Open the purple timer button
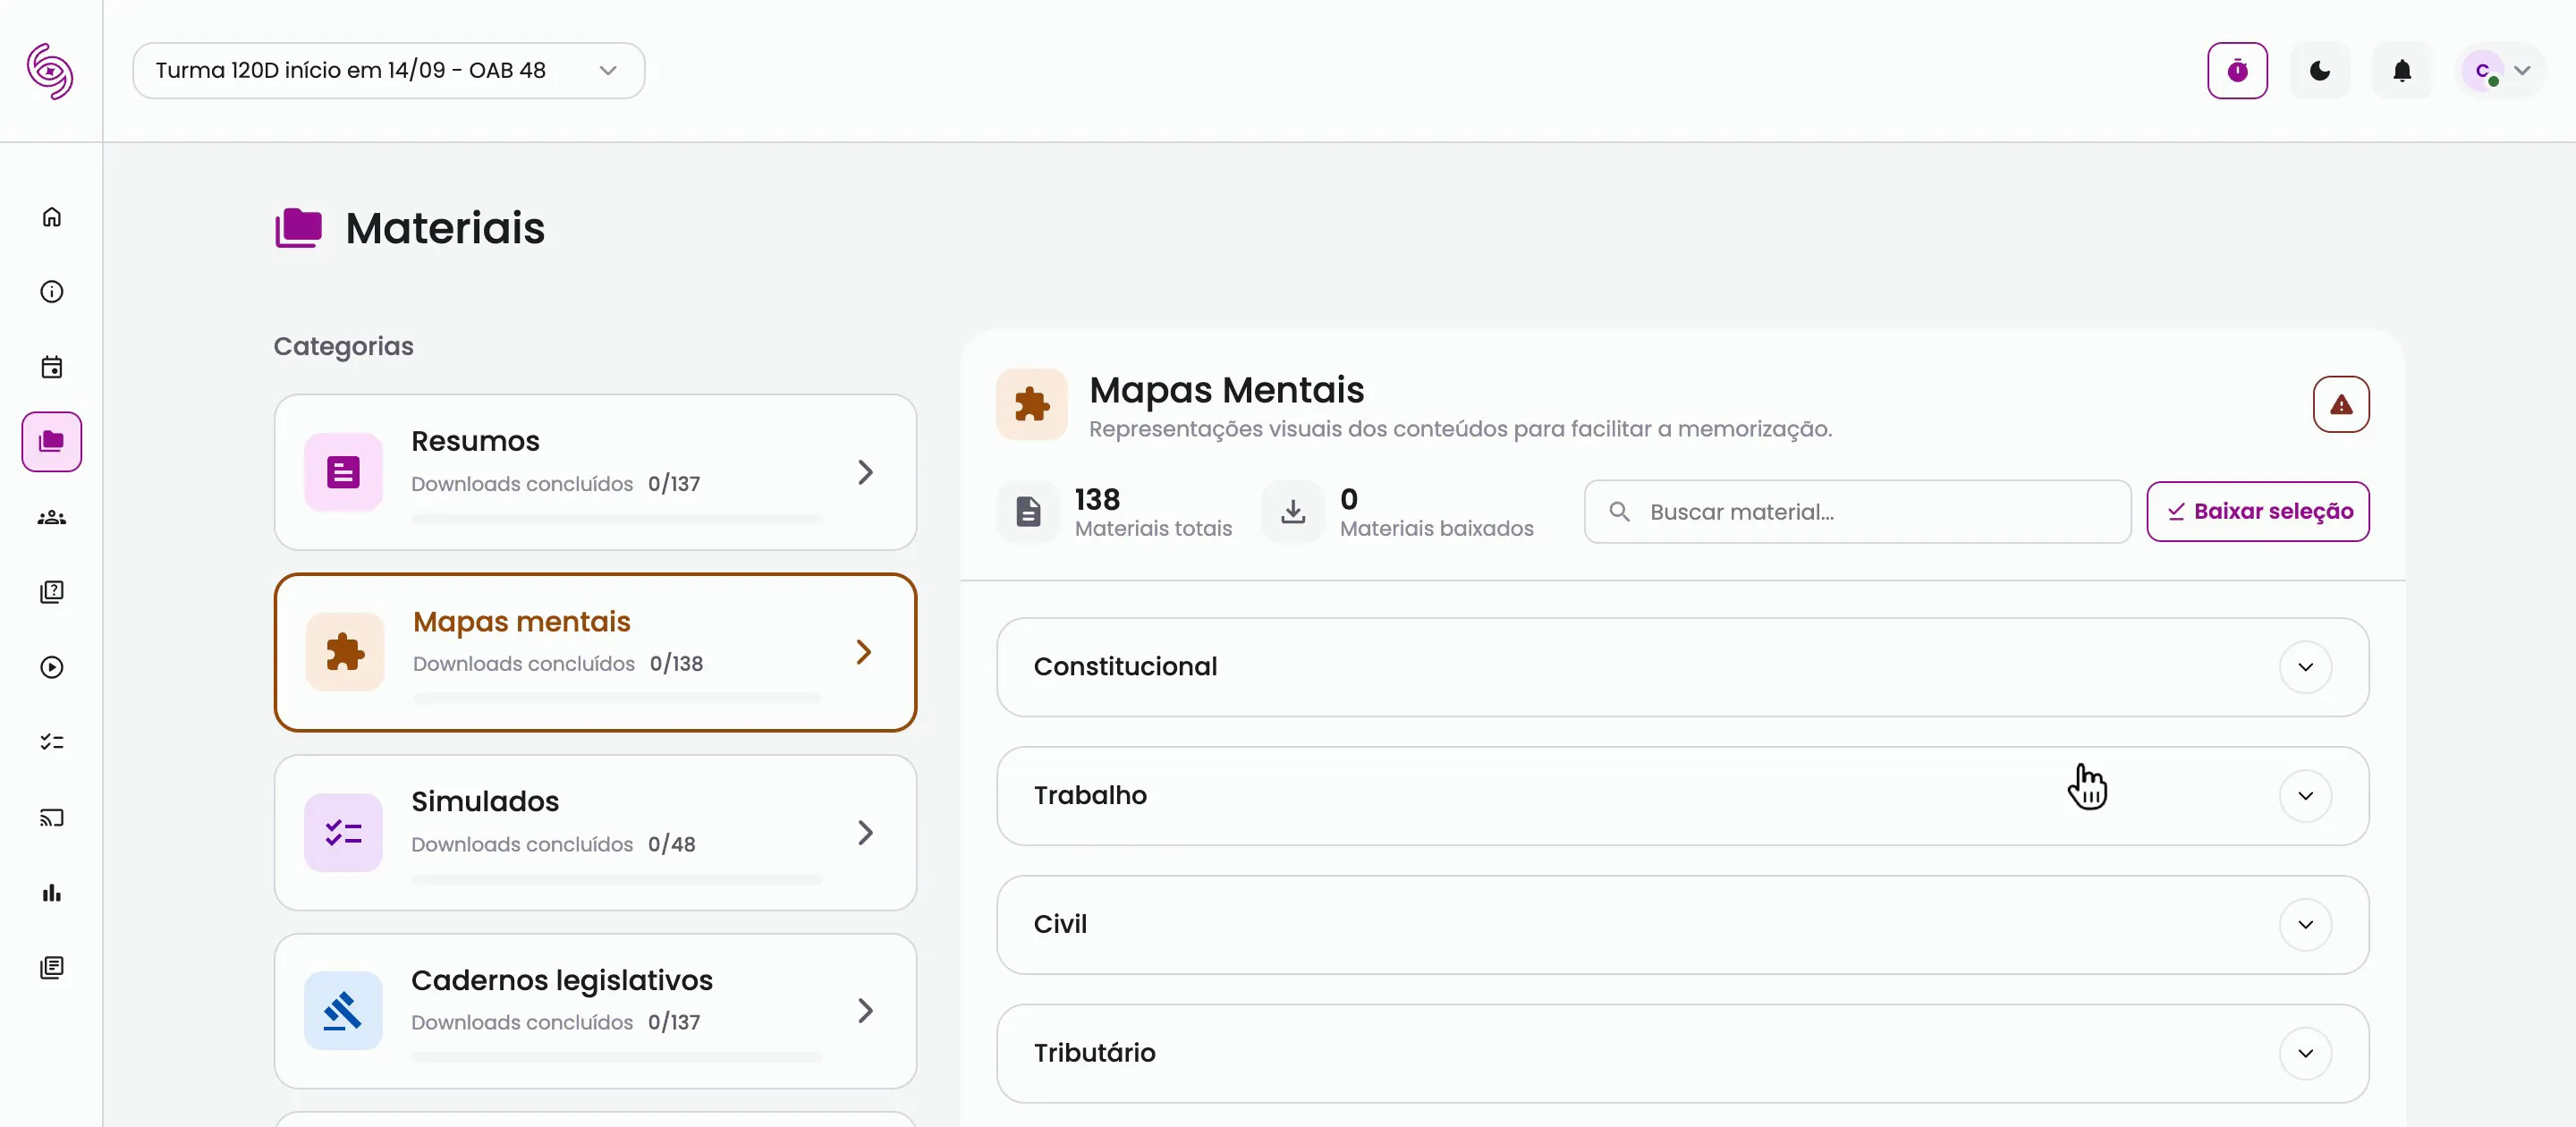Screen dimensions: 2576x1127 (2237, 71)
